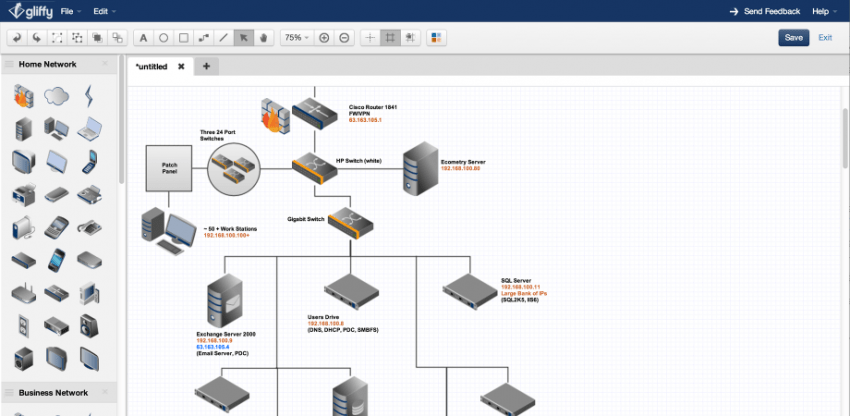The height and width of the screenshot is (416, 850).
Task: Pick the lightning bolt shape
Action: 89,96
